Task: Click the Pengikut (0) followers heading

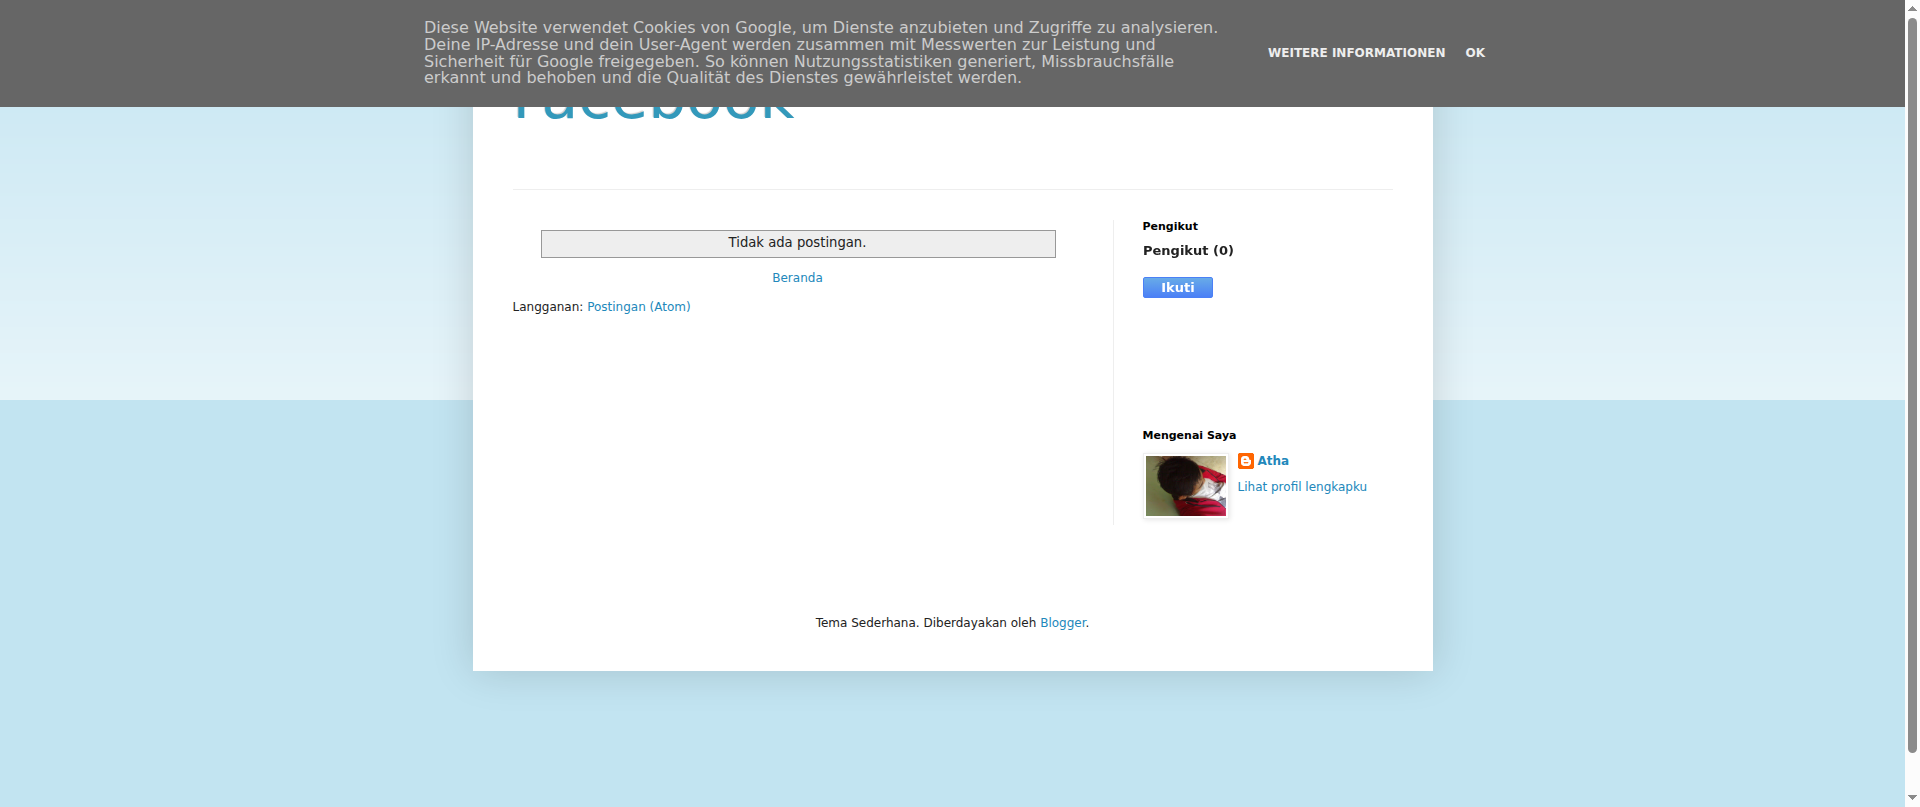Action: point(1188,251)
